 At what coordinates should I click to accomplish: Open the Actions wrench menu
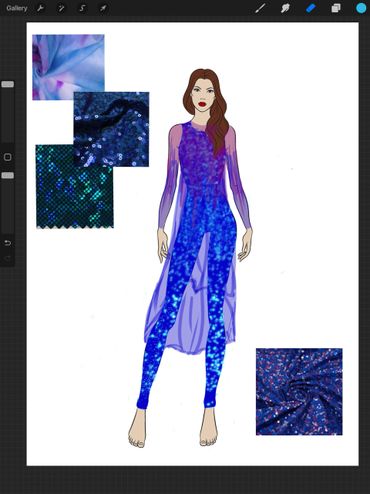click(40, 8)
